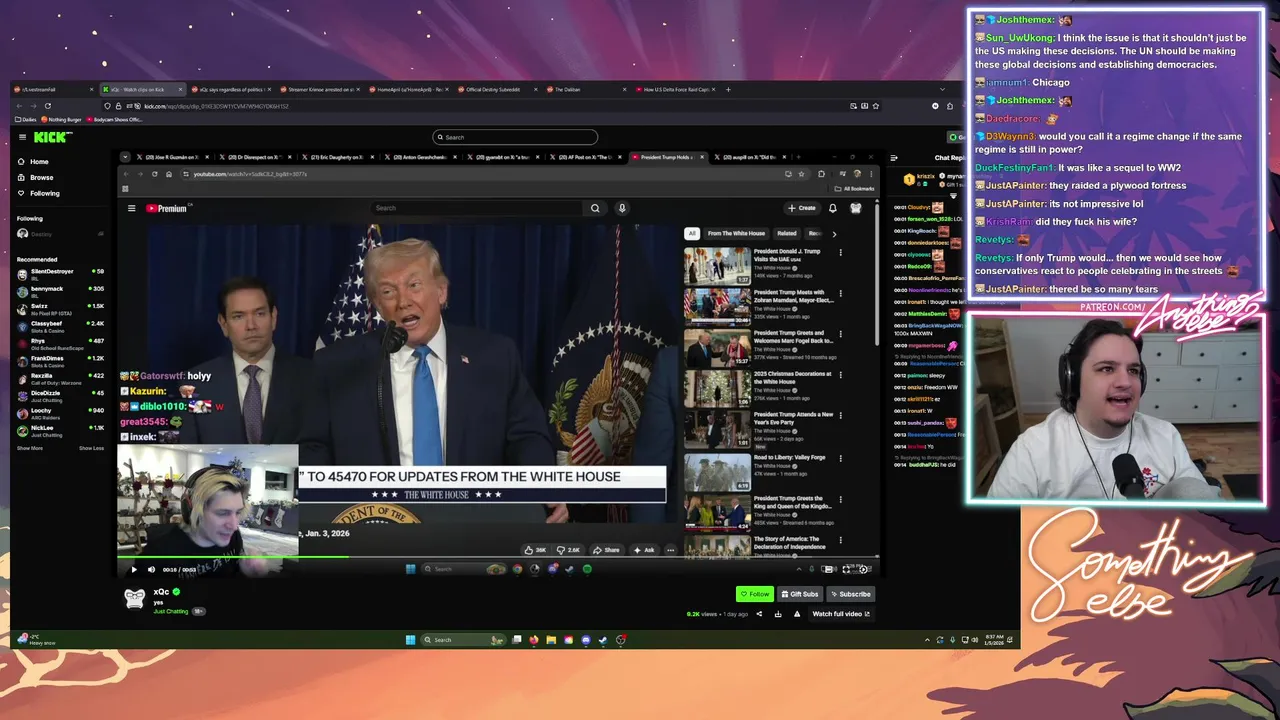Collapse the Kick Chat Replay panel
Screen dimensions: 1280x720
[x=893, y=157]
